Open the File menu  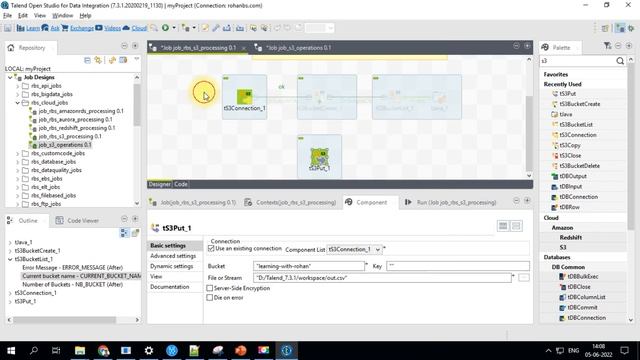(x=7, y=16)
